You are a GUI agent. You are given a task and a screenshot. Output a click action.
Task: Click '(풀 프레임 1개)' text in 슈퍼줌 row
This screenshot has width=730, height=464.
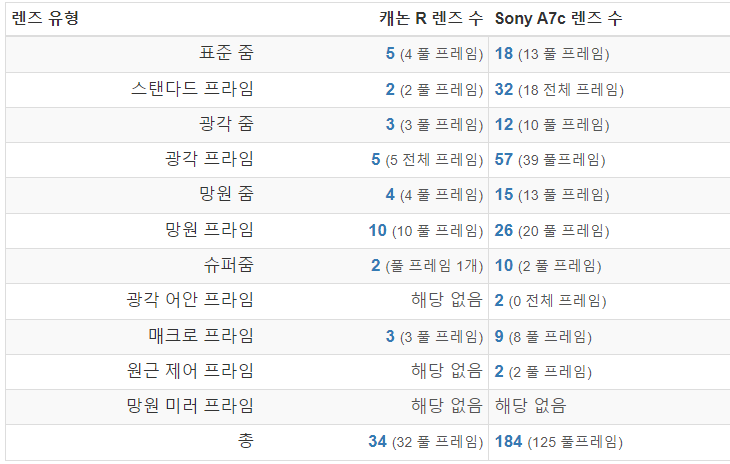click(434, 266)
